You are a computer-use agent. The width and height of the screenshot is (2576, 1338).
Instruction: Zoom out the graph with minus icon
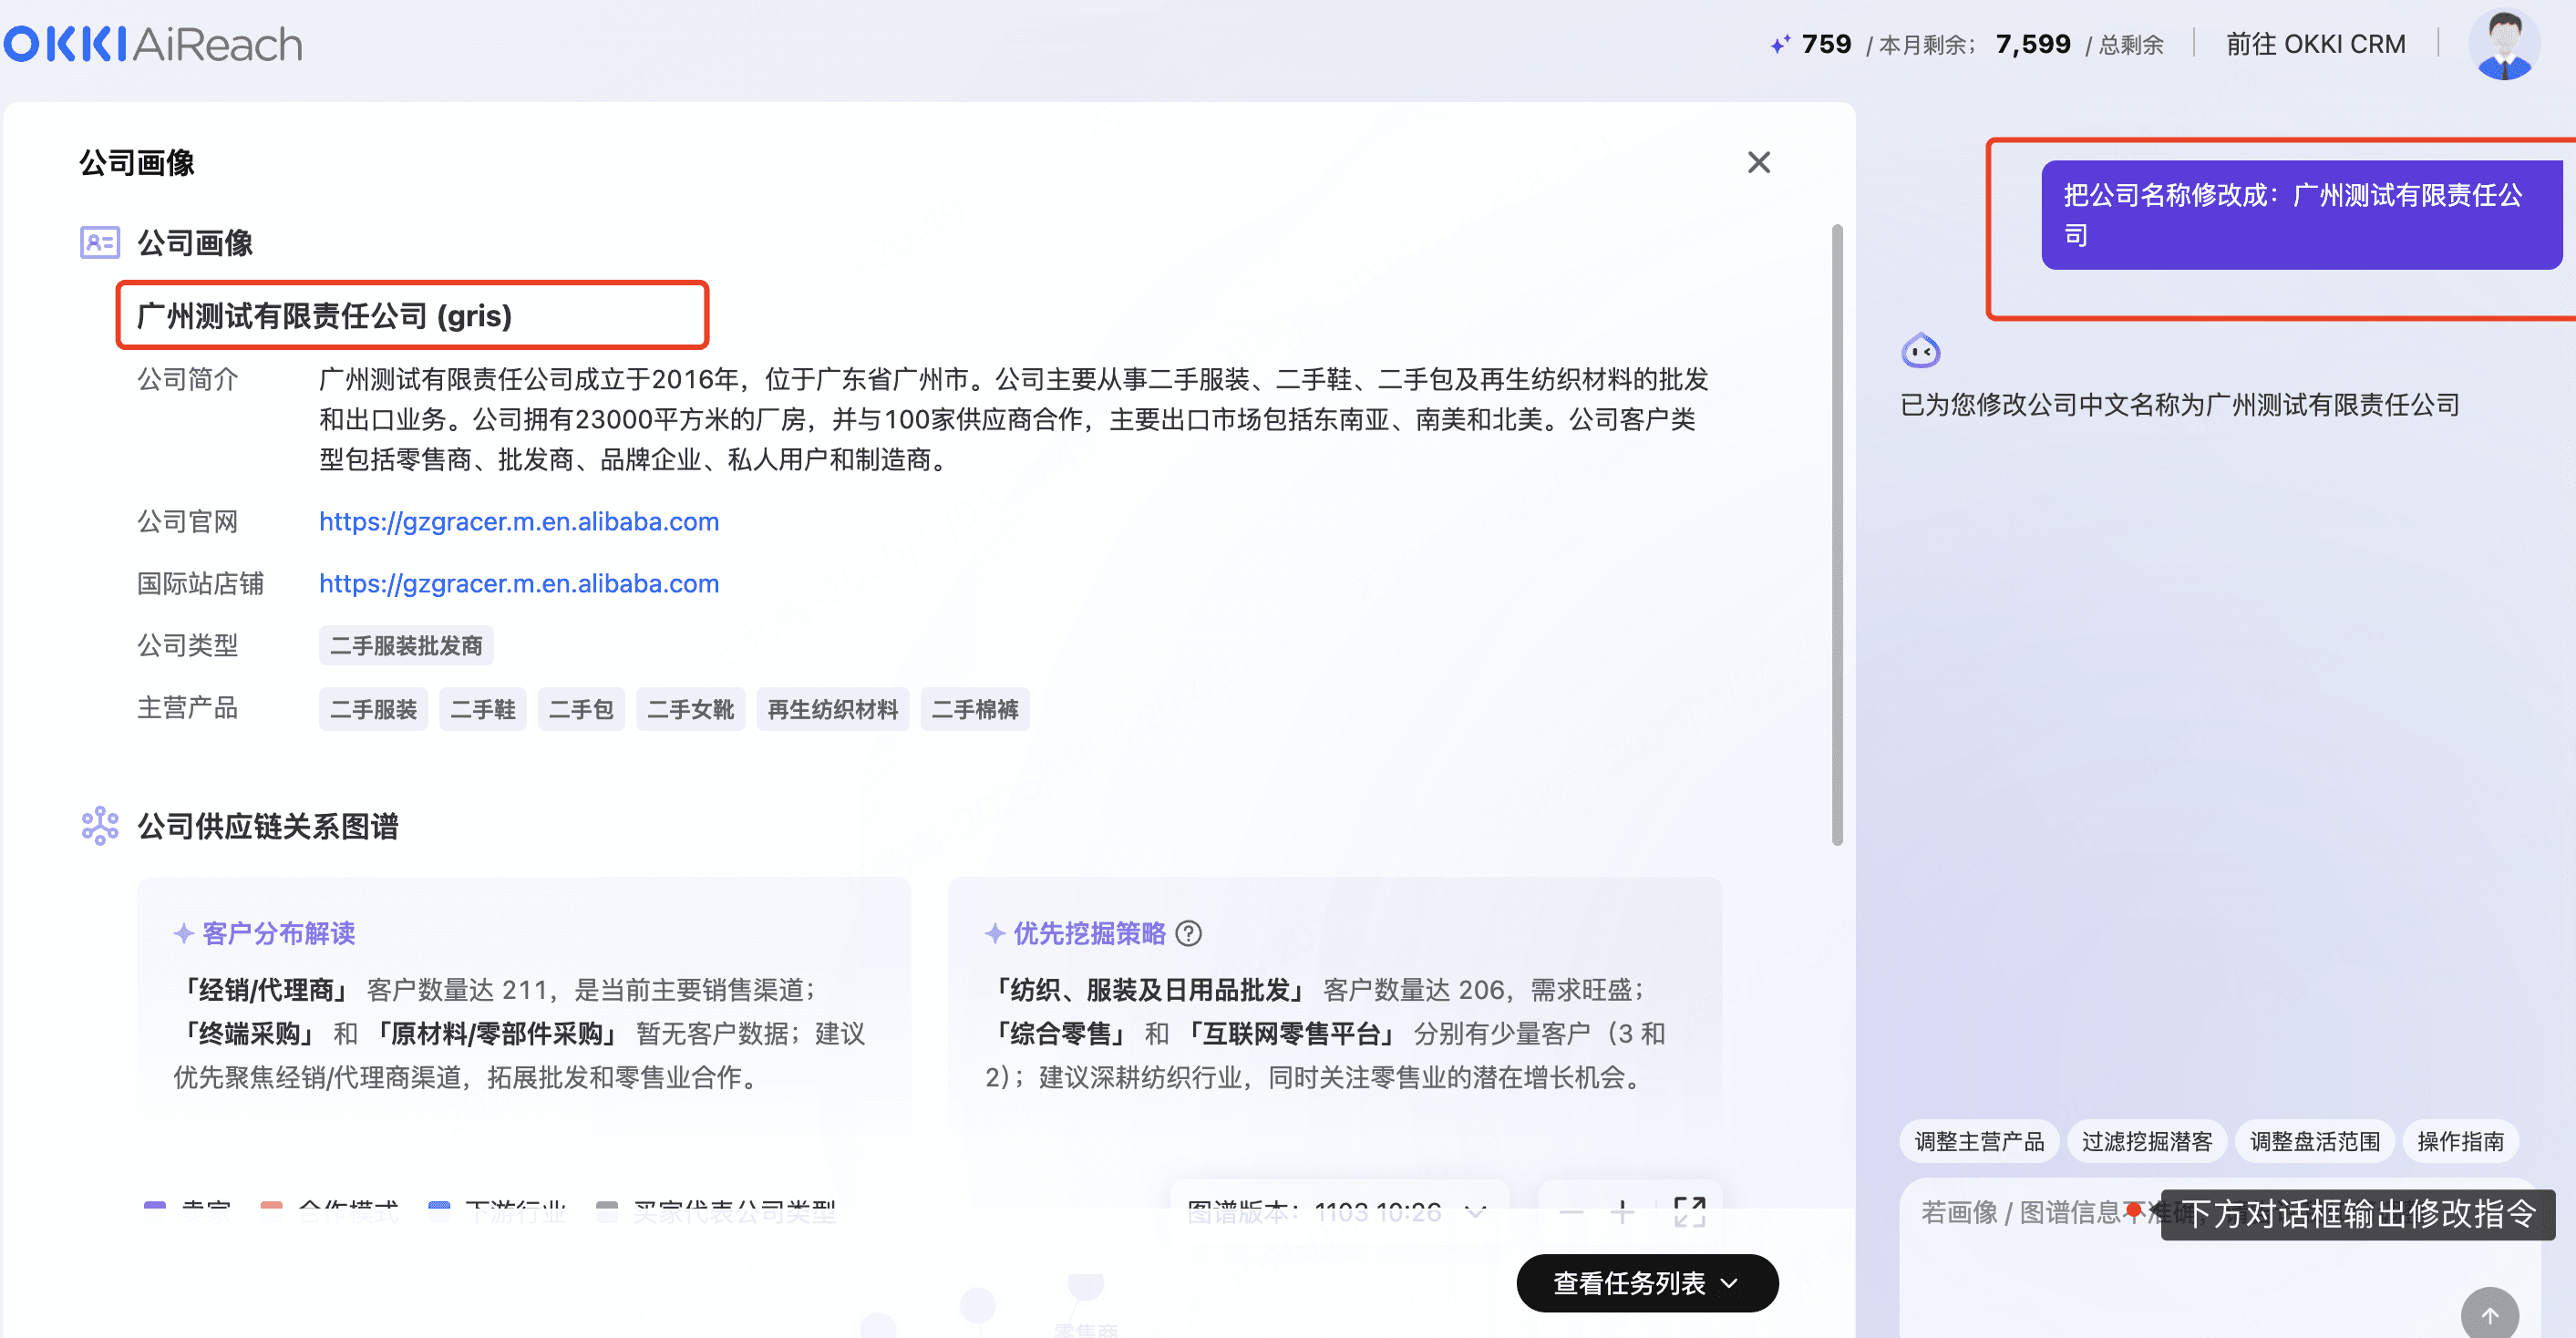tap(1571, 1212)
